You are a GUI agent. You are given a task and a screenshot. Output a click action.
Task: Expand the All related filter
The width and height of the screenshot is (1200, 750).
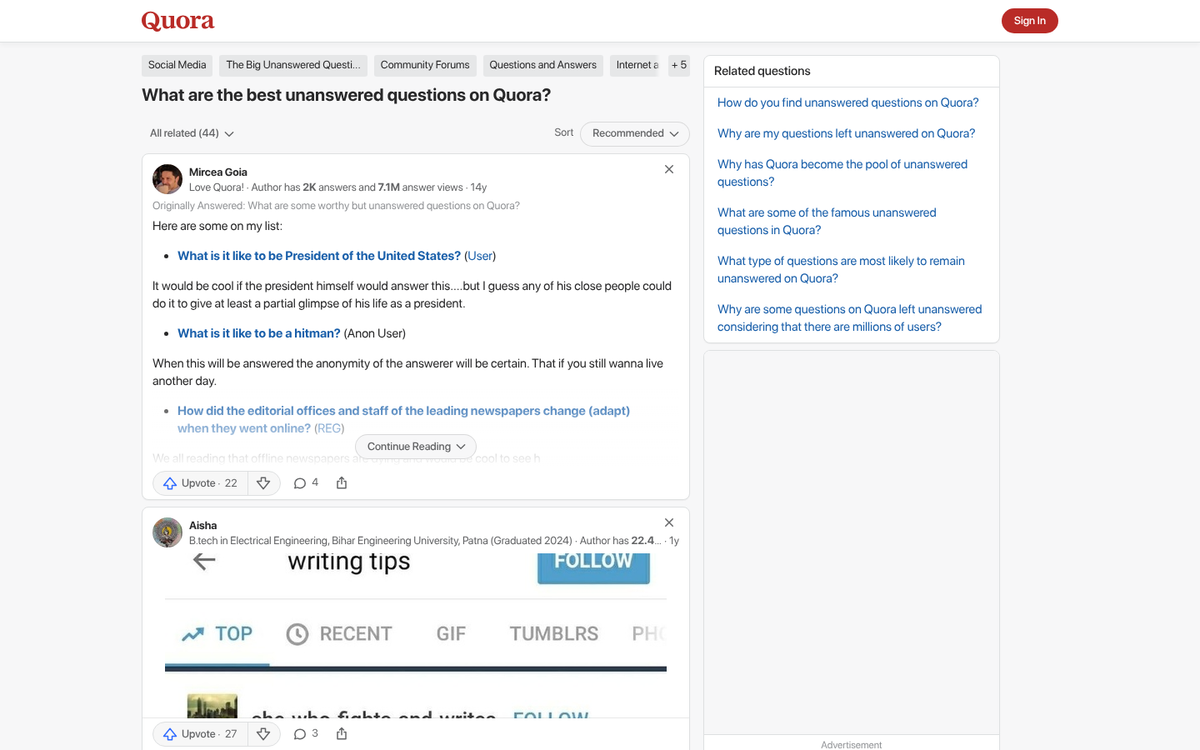click(x=191, y=133)
